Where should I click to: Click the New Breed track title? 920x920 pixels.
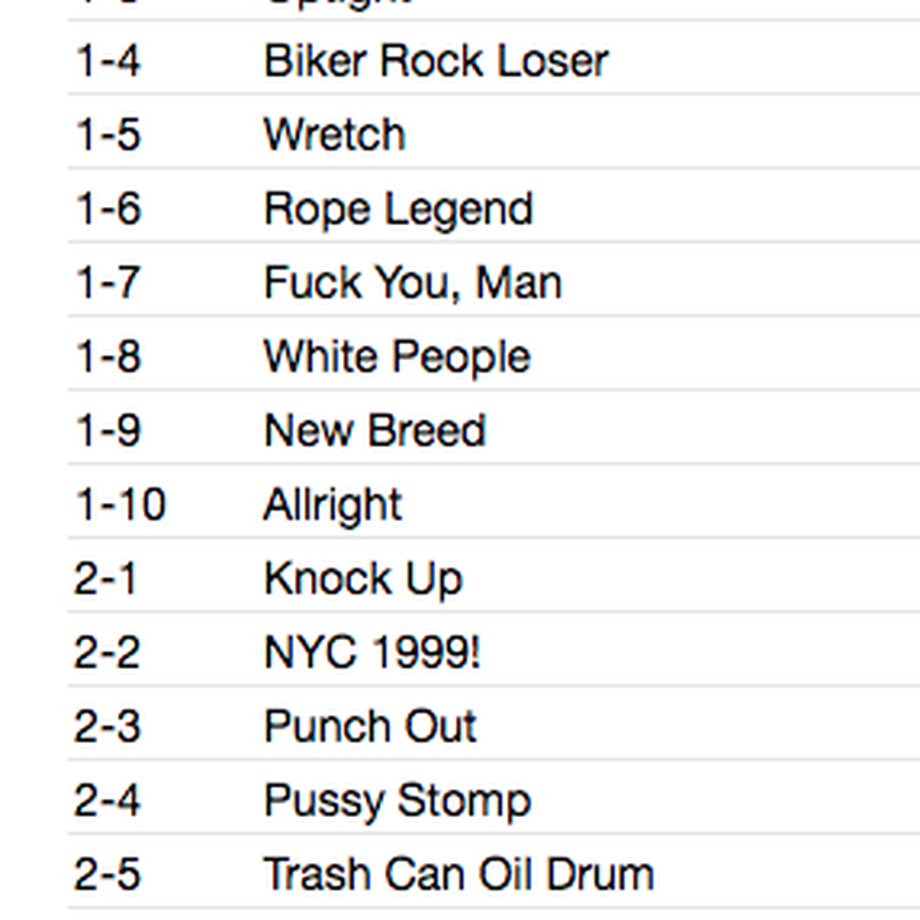pyautogui.click(x=375, y=430)
